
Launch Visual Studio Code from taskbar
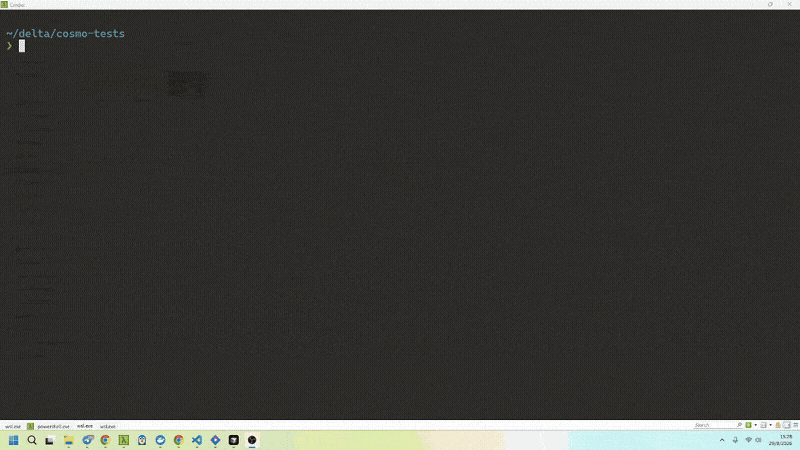point(197,440)
